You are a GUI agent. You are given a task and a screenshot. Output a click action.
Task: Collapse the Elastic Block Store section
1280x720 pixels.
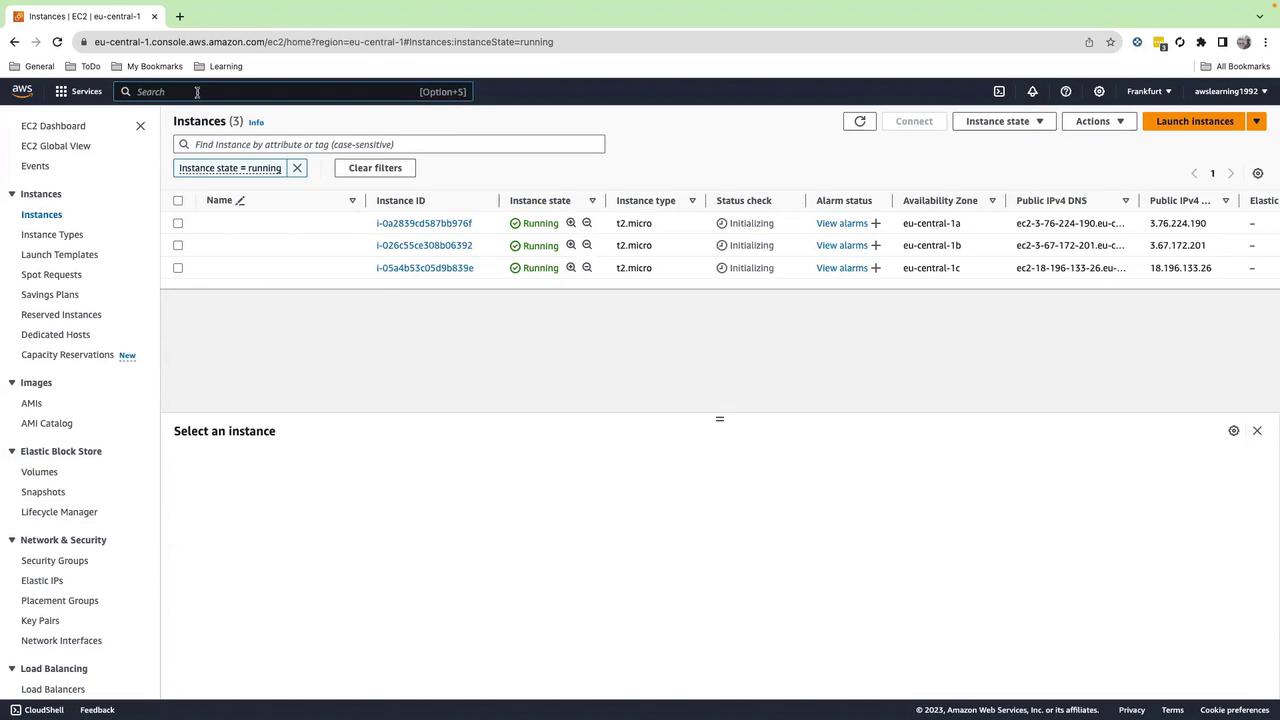pyautogui.click(x=11, y=451)
